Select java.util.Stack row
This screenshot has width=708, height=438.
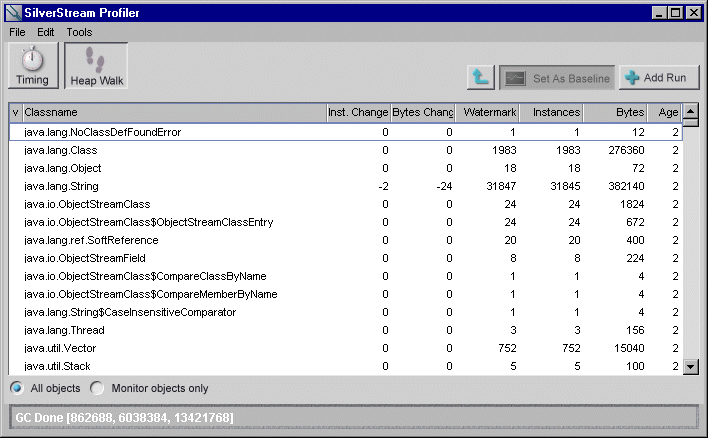pyautogui.click(x=346, y=366)
